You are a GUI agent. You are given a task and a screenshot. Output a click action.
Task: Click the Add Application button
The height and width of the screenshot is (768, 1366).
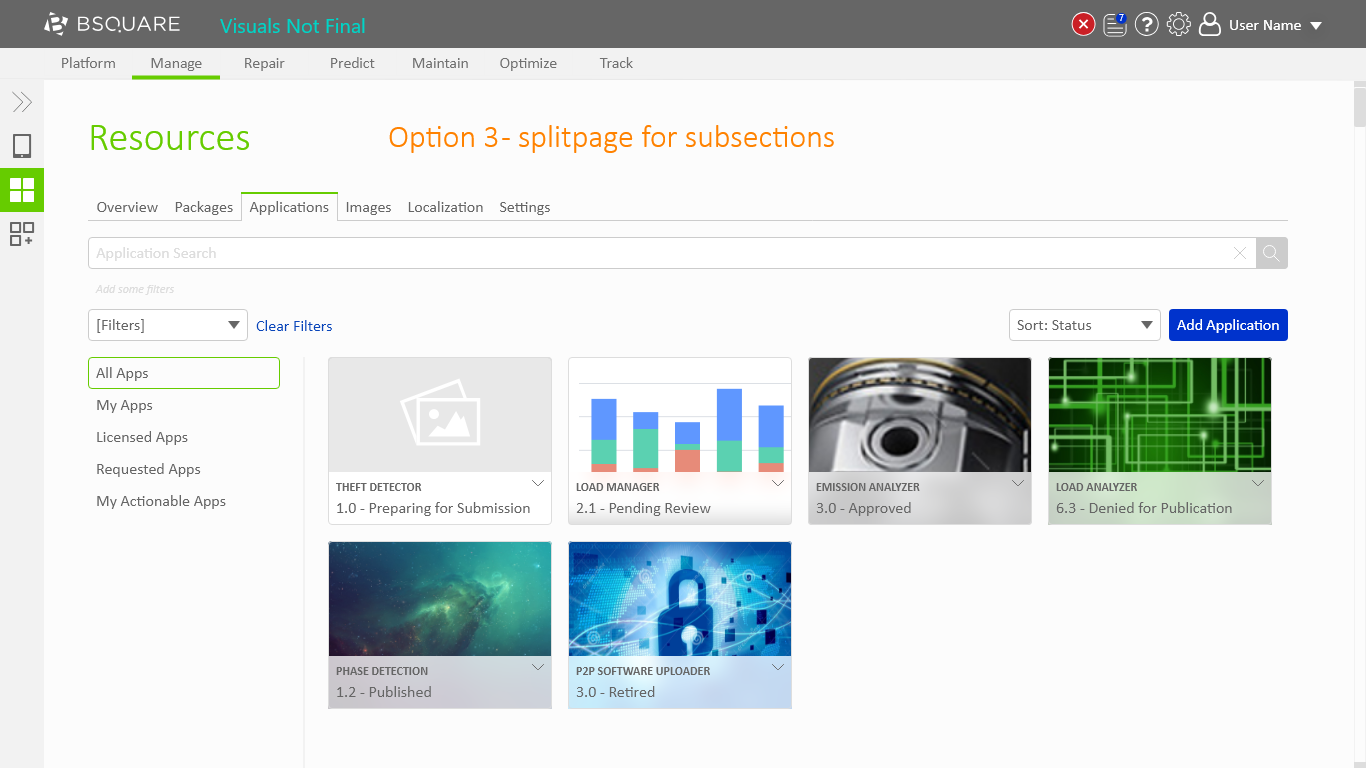[1227, 325]
